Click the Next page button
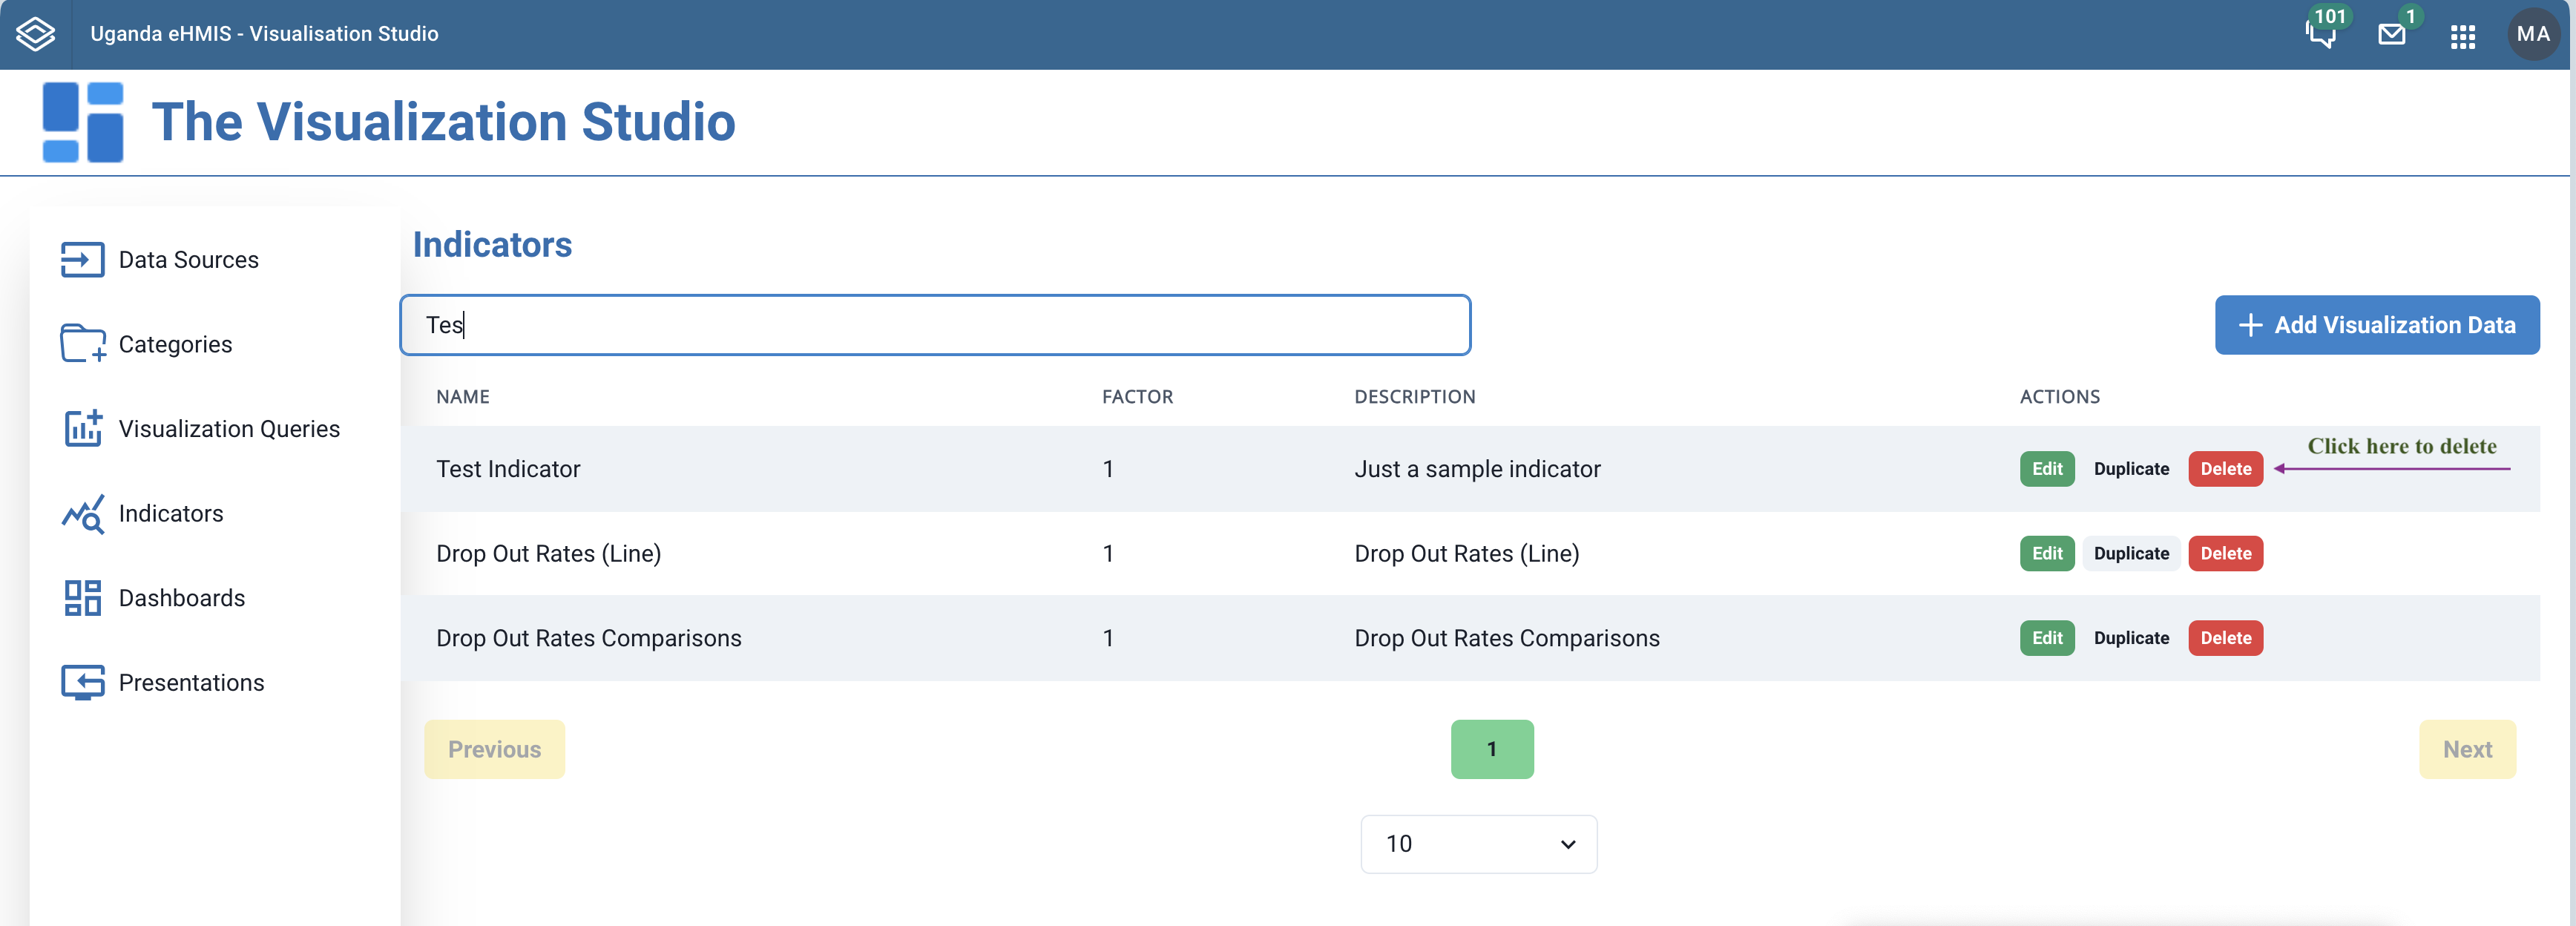The image size is (2576, 926). tap(2467, 749)
